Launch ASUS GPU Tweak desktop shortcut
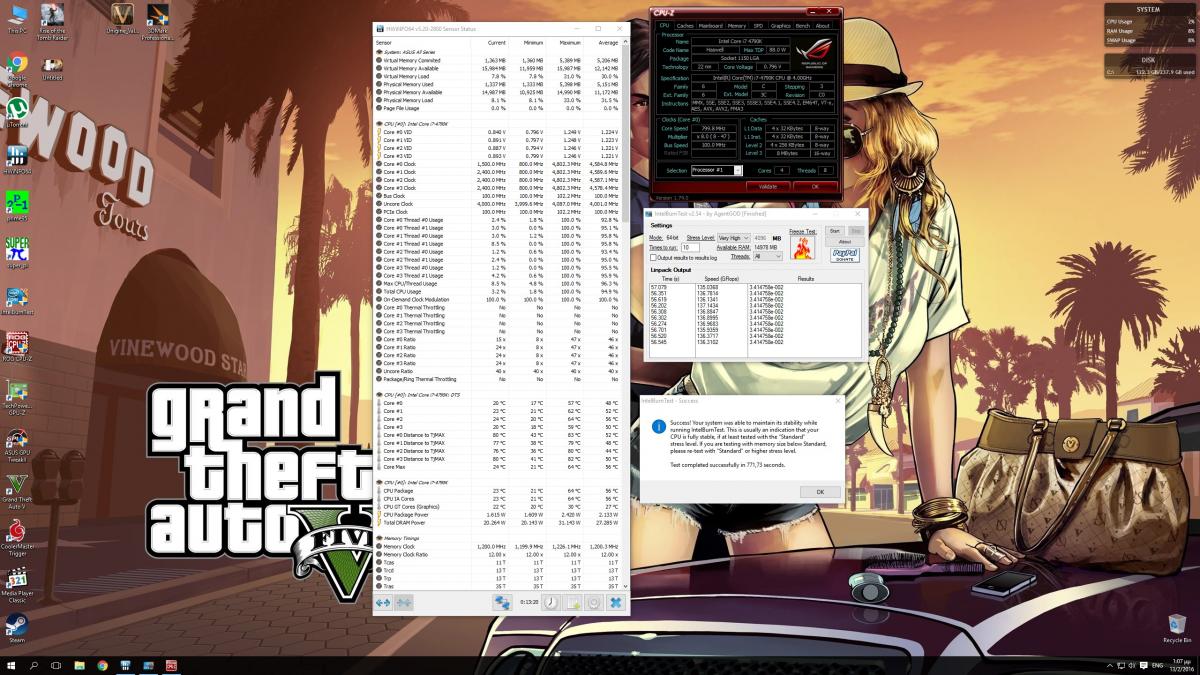1200x675 pixels. click(x=16, y=445)
